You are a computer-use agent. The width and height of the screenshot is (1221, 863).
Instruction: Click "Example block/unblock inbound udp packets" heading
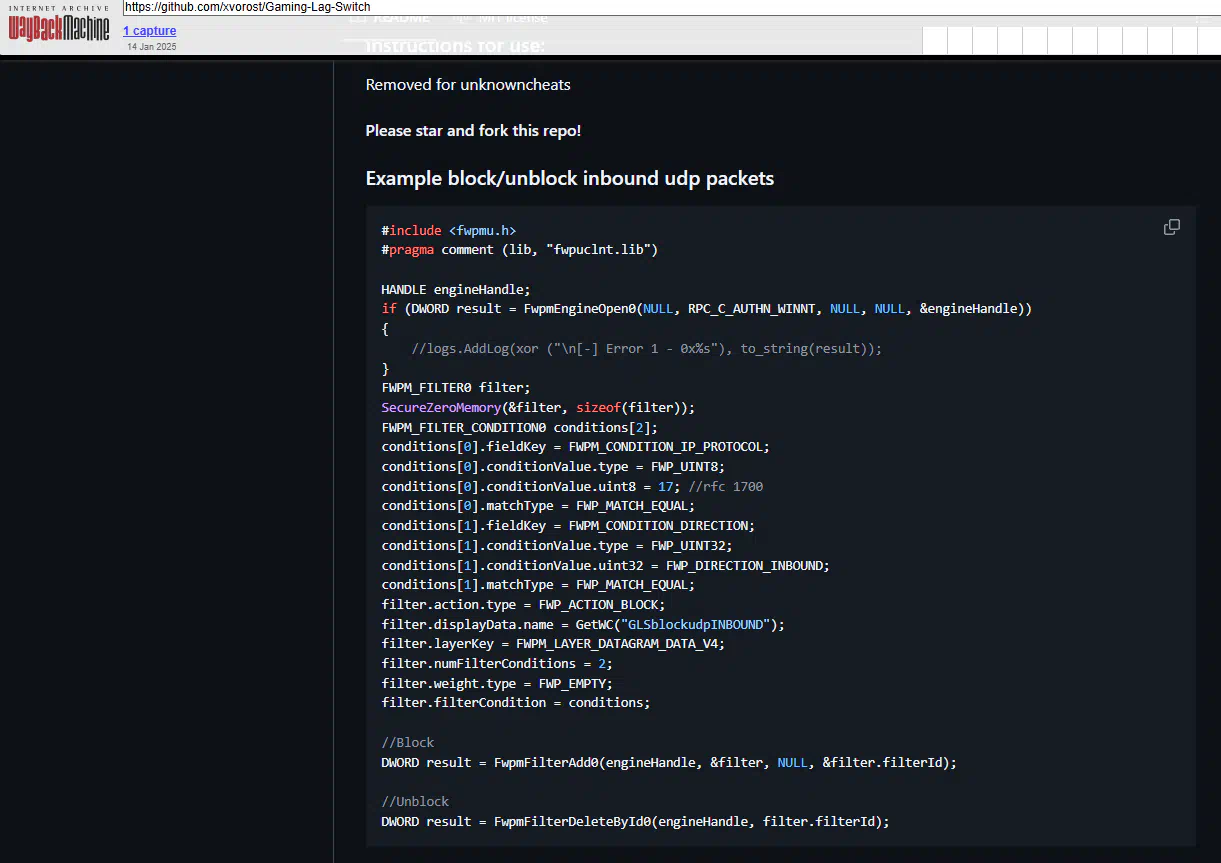coord(569,178)
